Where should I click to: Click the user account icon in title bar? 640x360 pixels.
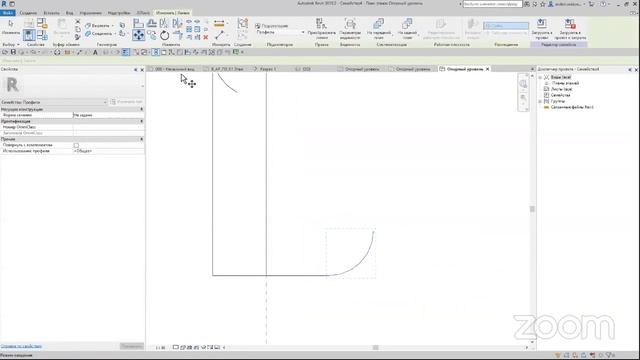pyautogui.click(x=551, y=4)
